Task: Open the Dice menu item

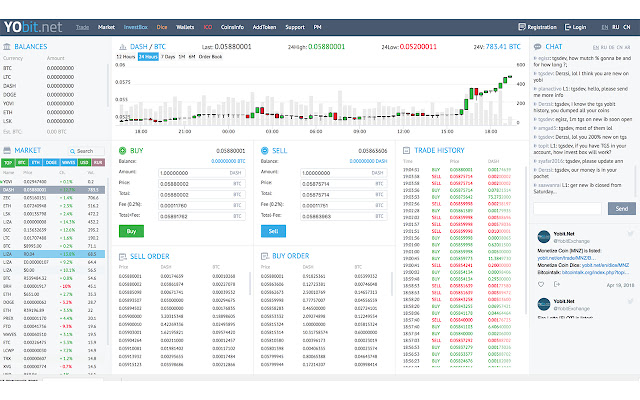Action: click(162, 27)
